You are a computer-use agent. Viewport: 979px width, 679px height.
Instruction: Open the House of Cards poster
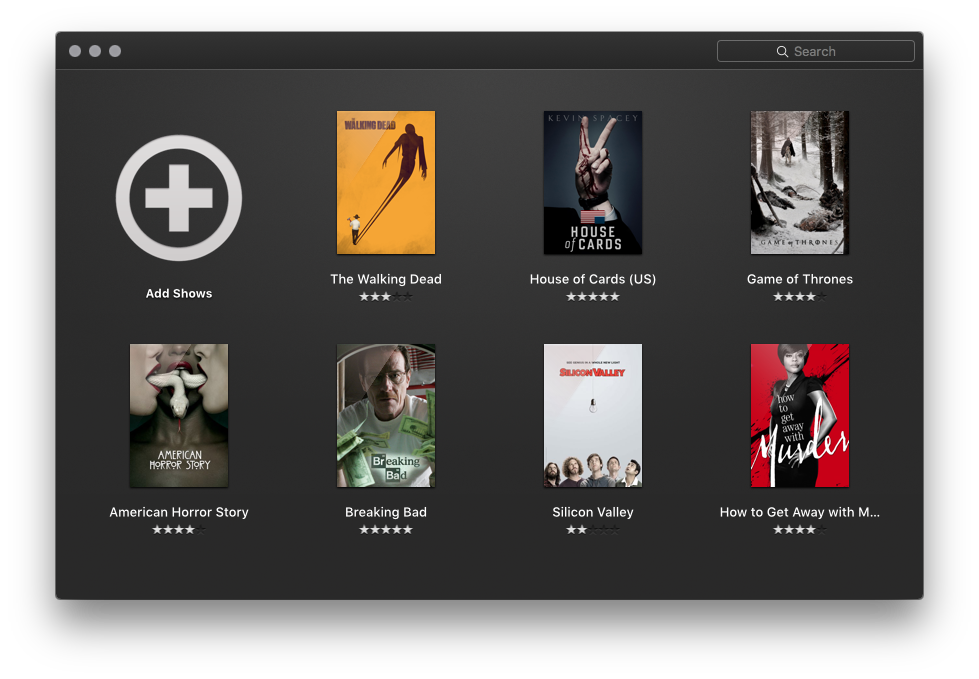coord(593,182)
